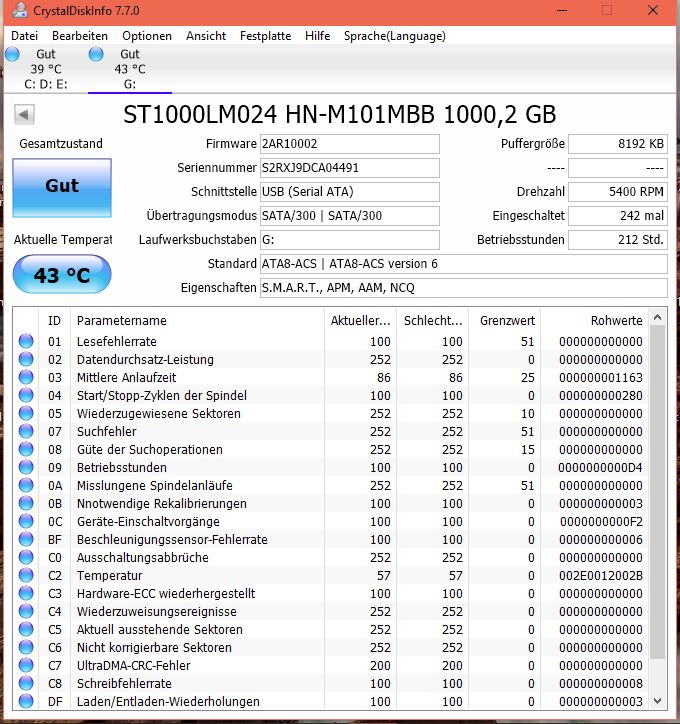
Task: Click status orb in Mittlere Anlaufzeit row
Action: click(26, 377)
